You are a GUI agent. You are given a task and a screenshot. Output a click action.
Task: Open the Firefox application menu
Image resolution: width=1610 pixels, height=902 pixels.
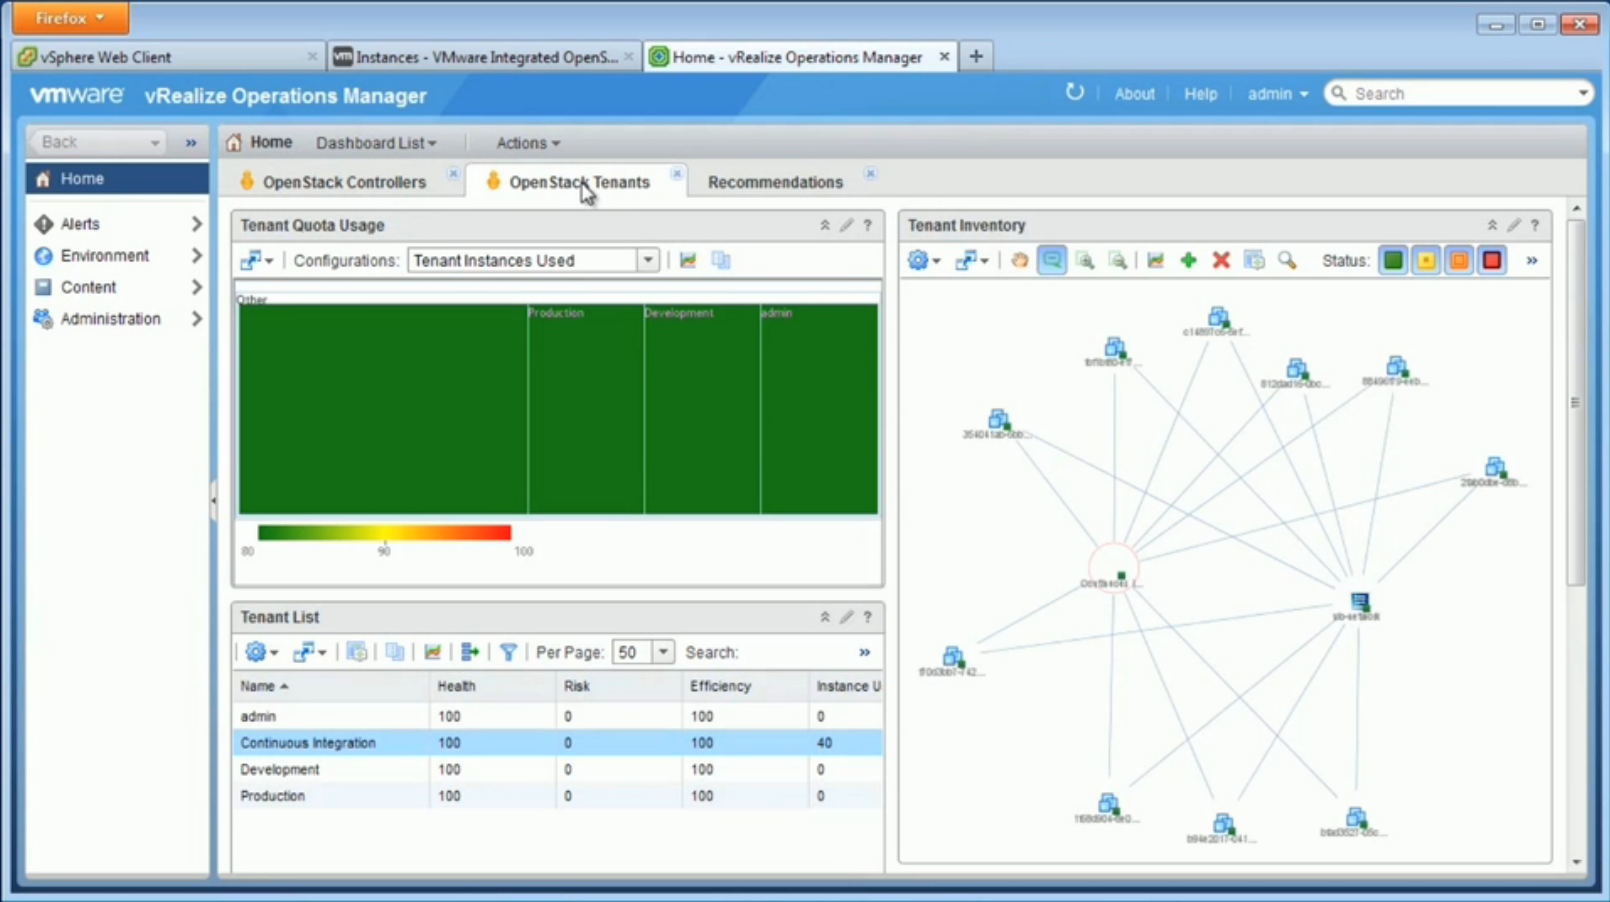(x=70, y=18)
